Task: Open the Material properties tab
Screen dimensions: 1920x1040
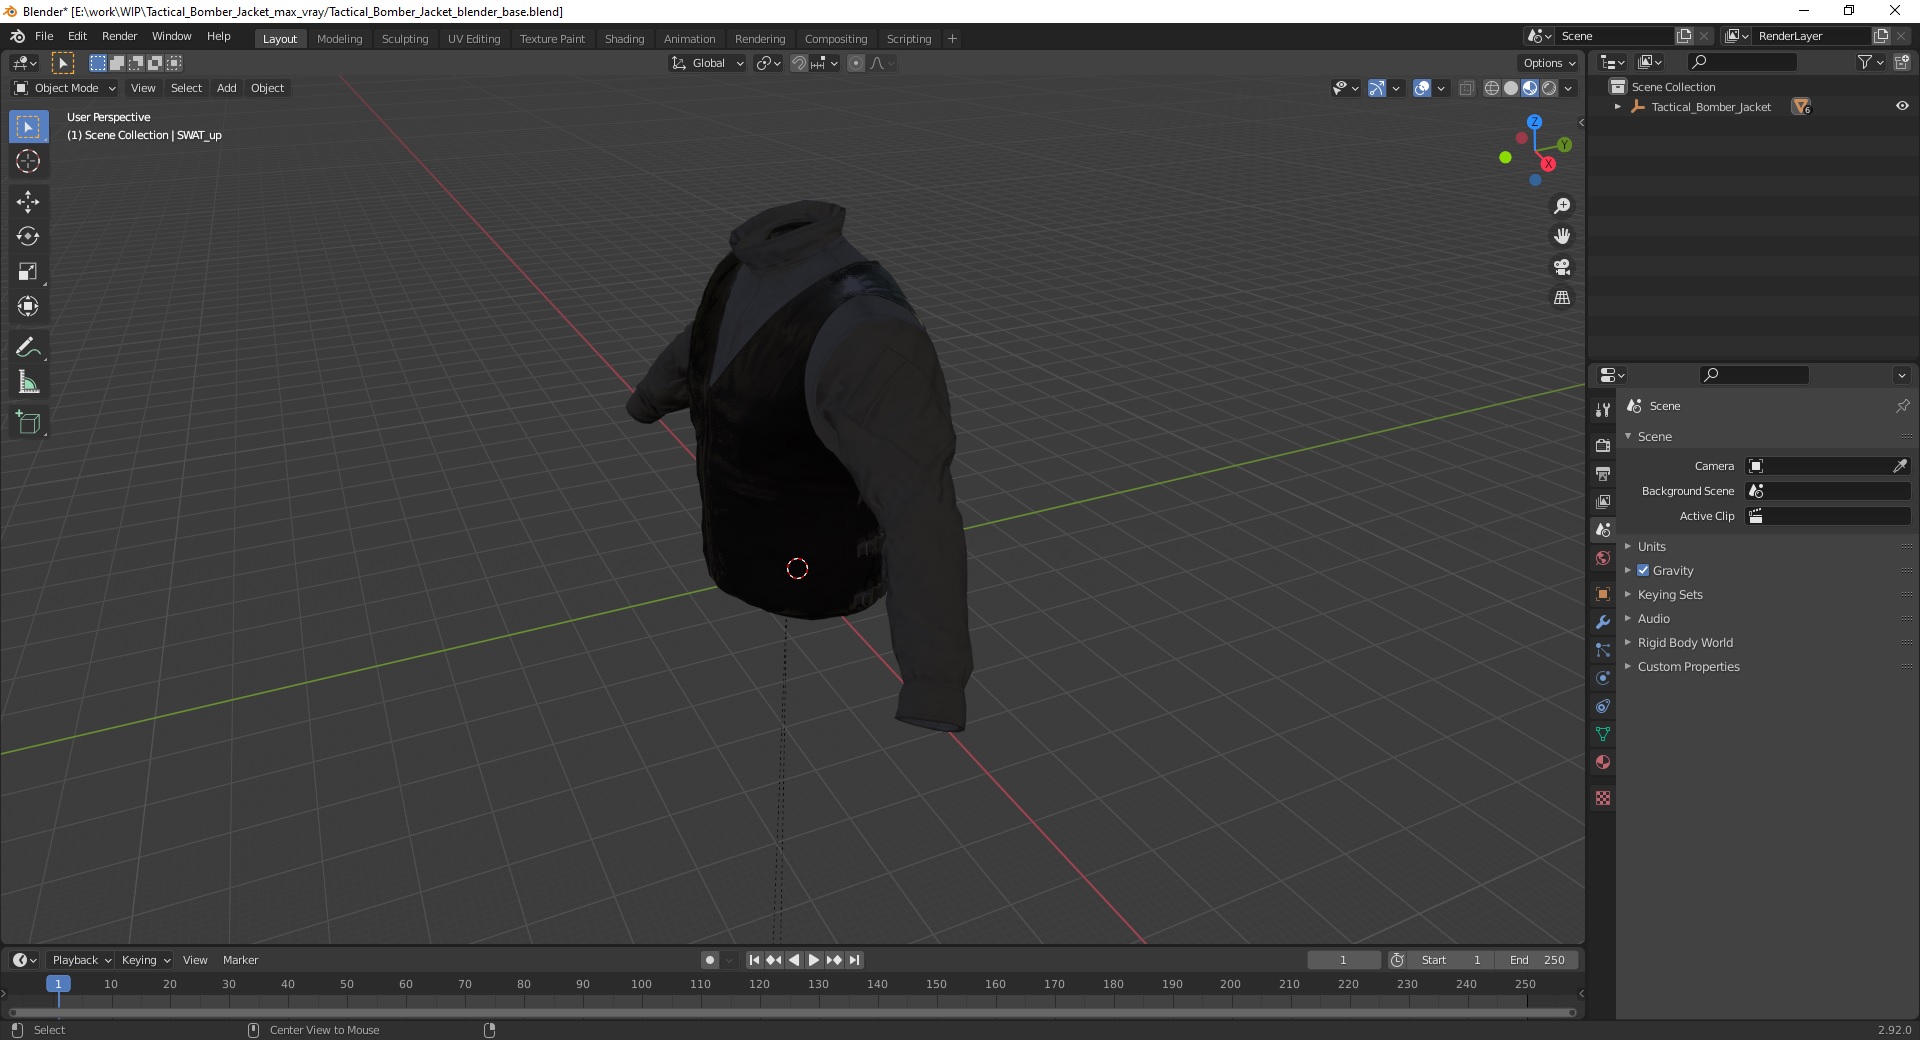Action: tap(1603, 762)
